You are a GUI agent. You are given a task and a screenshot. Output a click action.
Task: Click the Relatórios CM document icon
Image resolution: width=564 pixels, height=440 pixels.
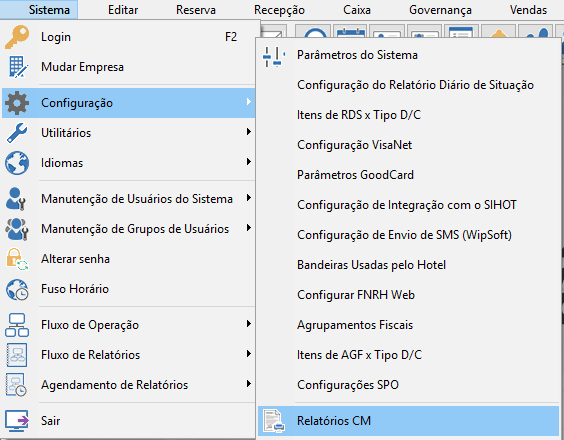click(274, 421)
